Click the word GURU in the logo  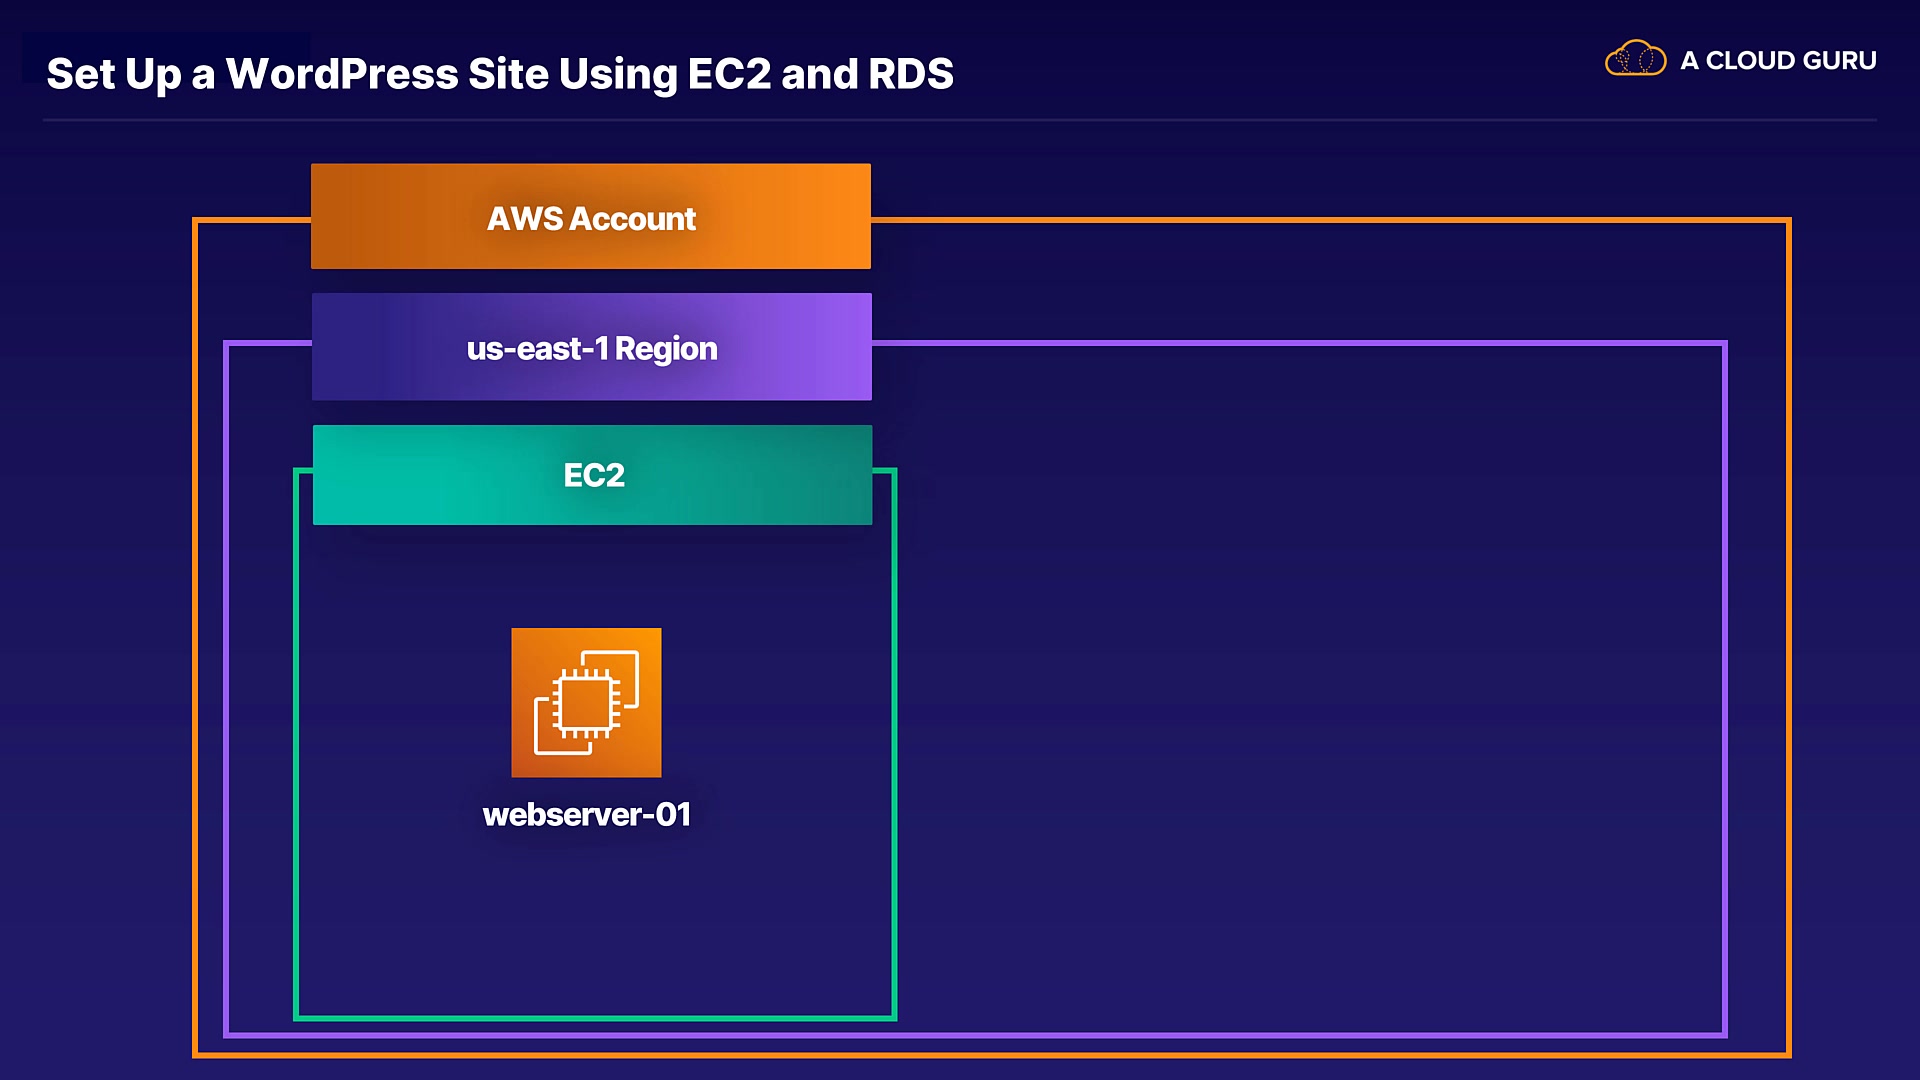[x=1842, y=61]
